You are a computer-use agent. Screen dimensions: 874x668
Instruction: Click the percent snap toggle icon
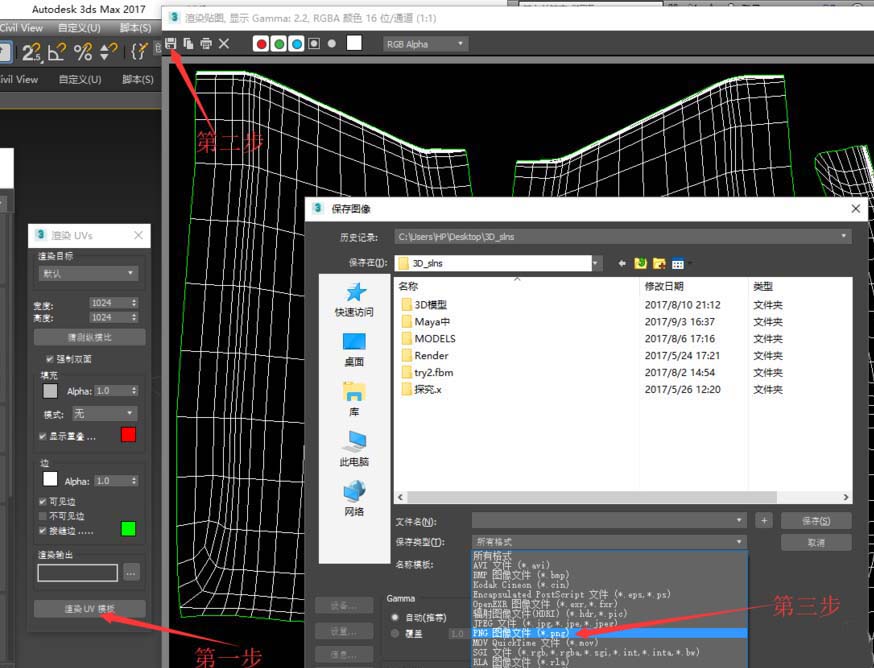tap(83, 52)
